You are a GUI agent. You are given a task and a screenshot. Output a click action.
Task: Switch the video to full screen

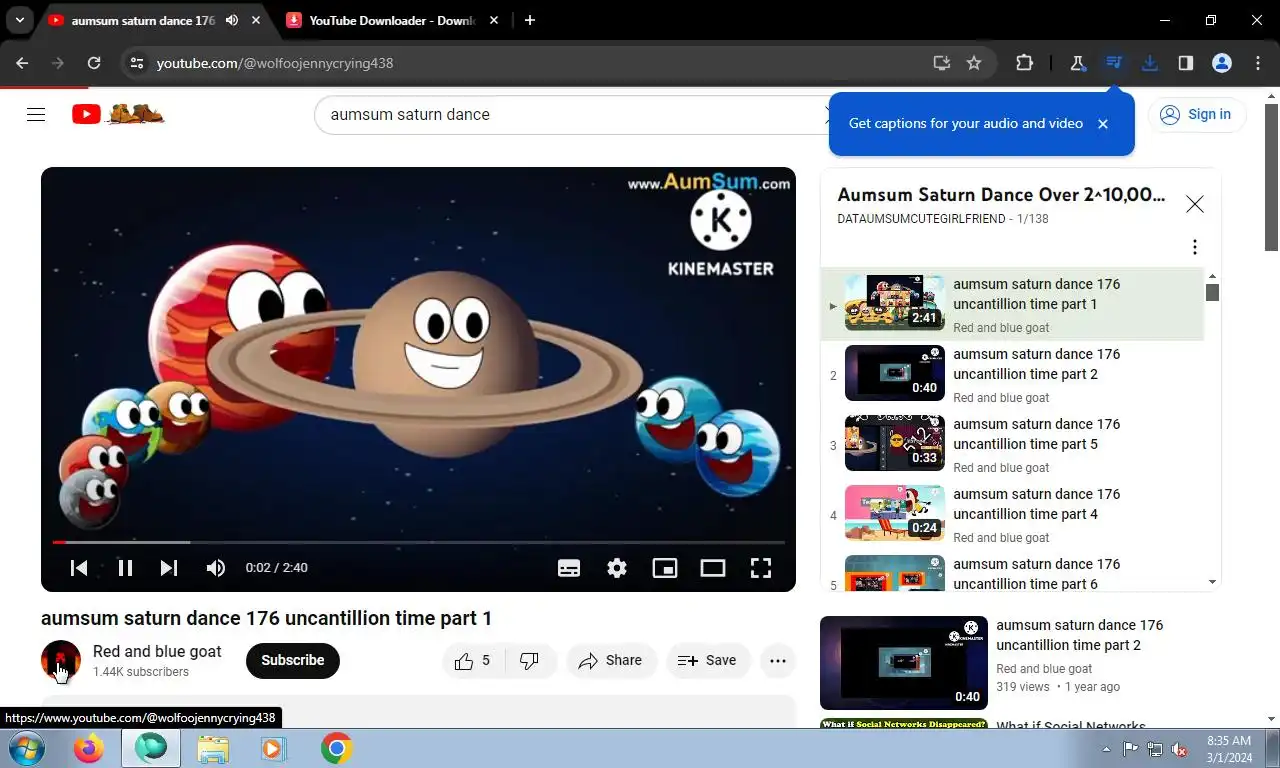click(761, 568)
